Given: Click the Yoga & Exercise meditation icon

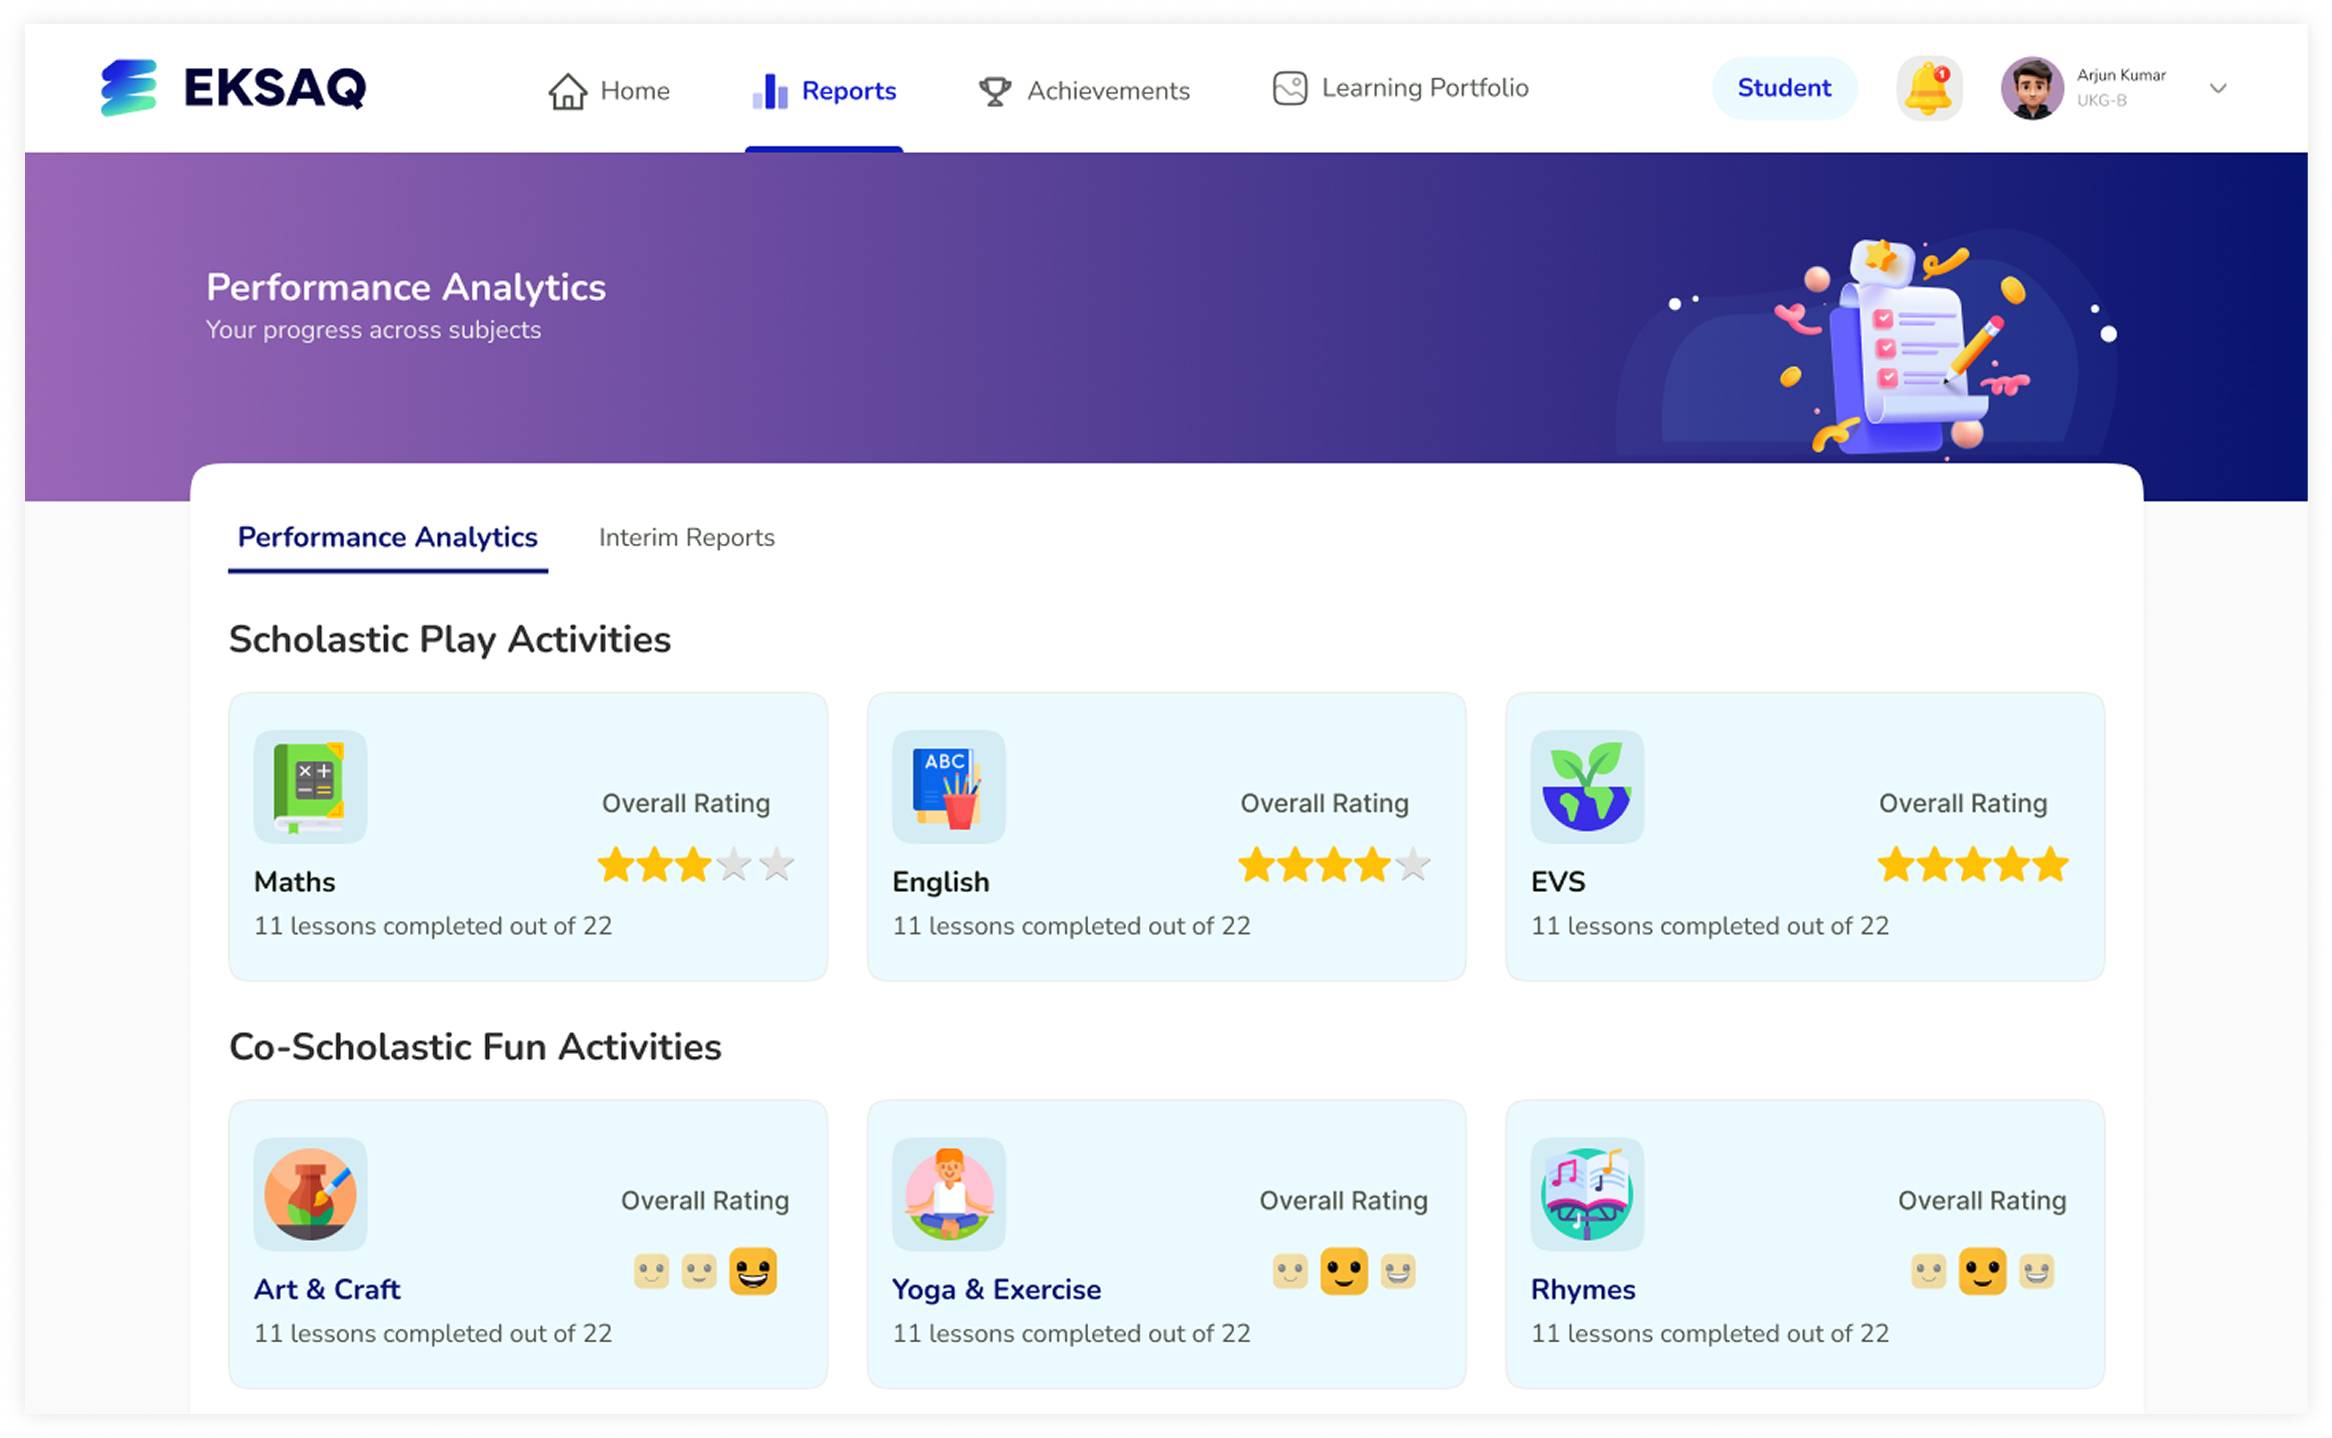Looking at the screenshot, I should point(948,1194).
